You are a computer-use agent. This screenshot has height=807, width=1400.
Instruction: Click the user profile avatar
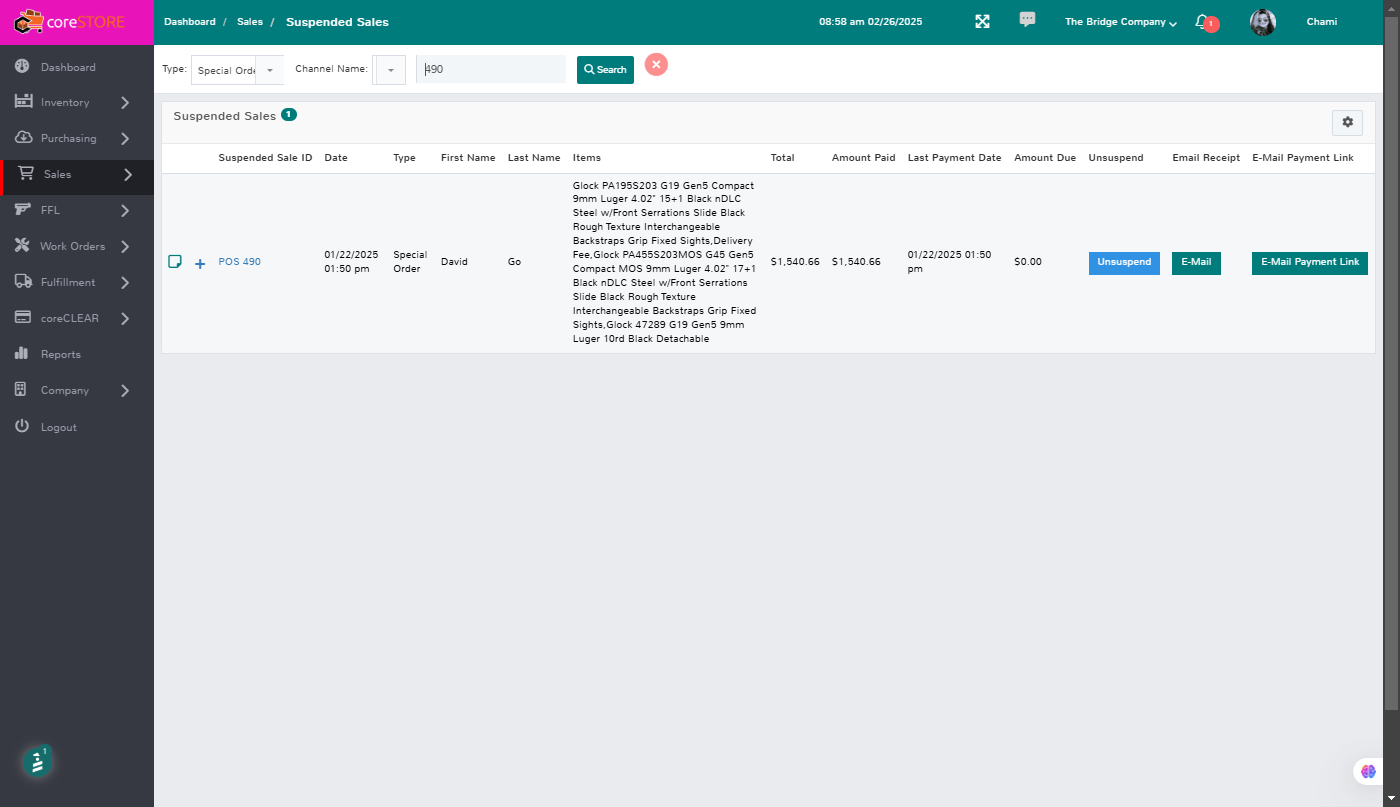click(1263, 22)
